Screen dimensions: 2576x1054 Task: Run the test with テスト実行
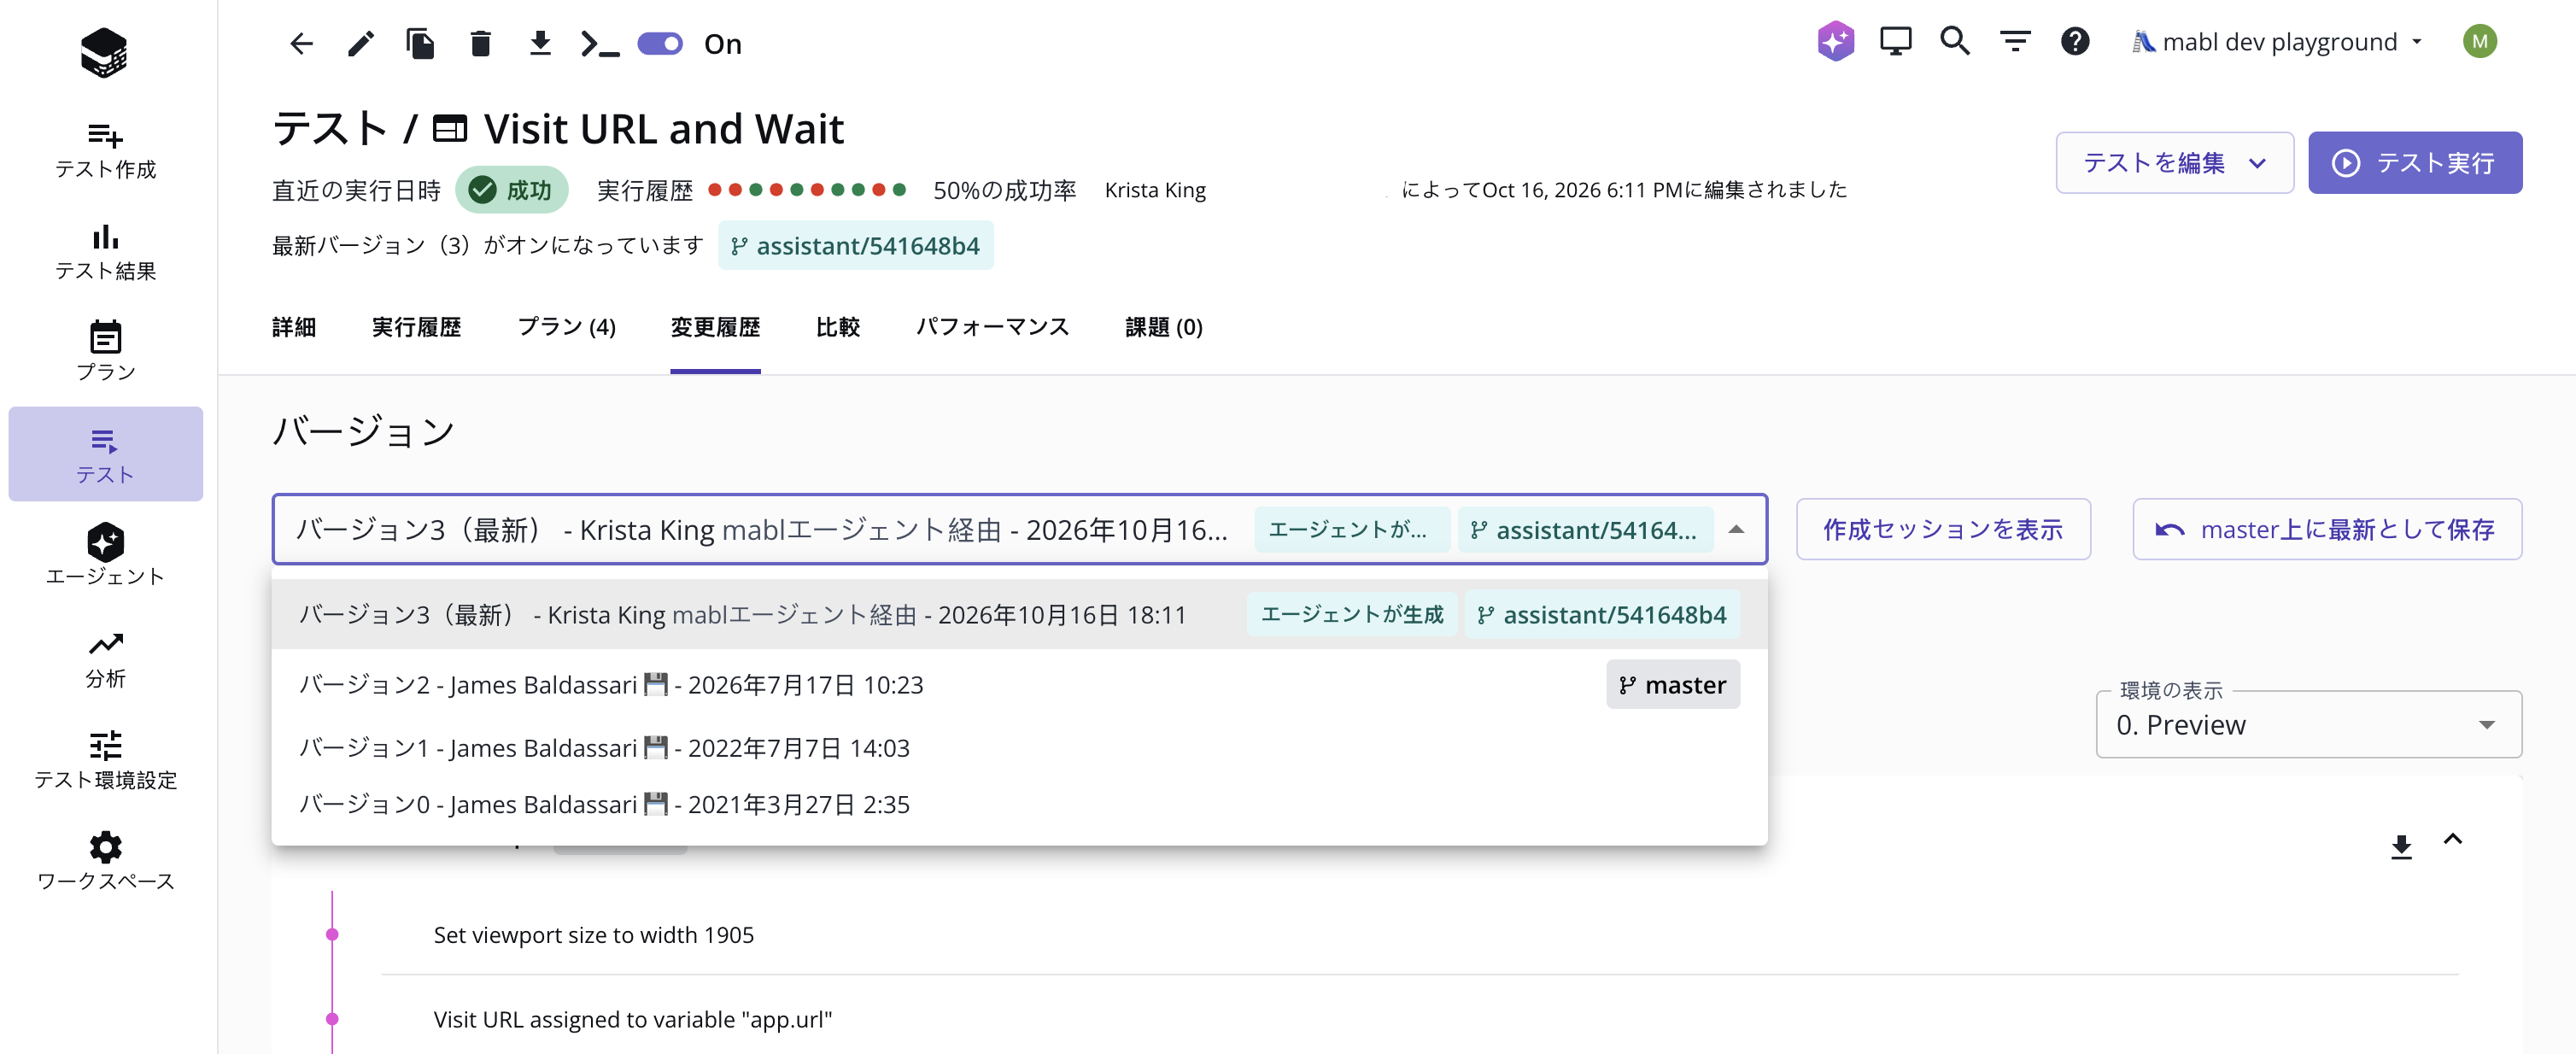tap(2415, 163)
